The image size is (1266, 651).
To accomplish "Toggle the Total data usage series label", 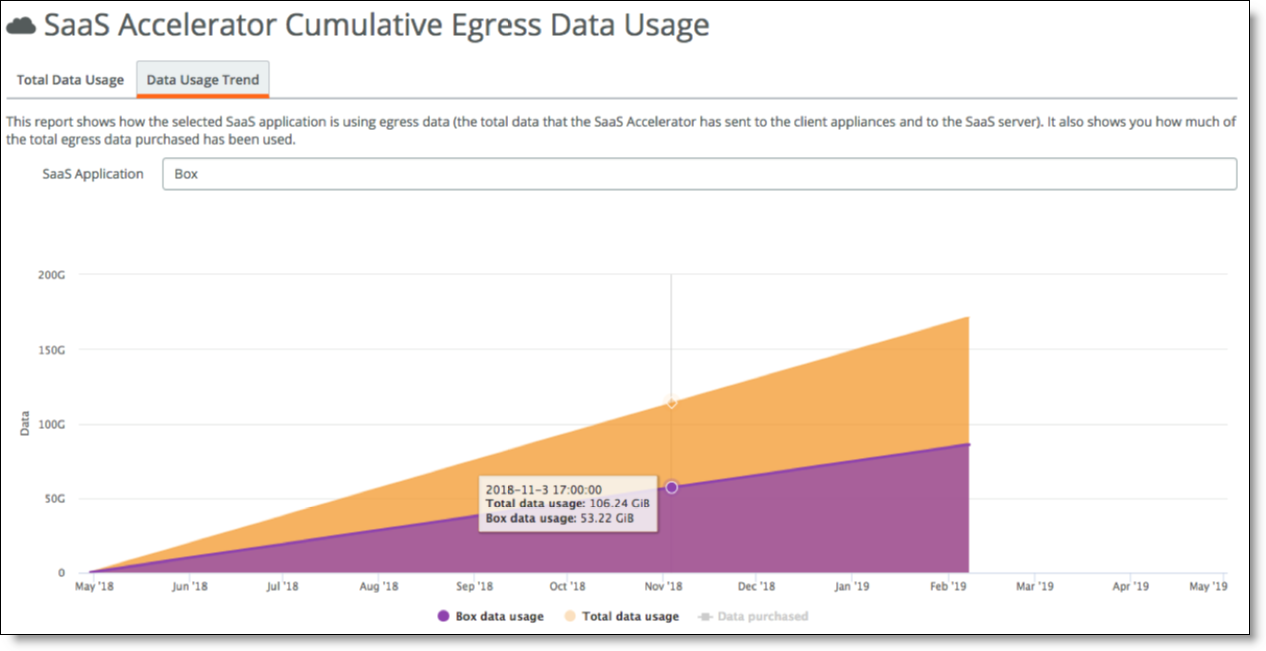I will [631, 616].
